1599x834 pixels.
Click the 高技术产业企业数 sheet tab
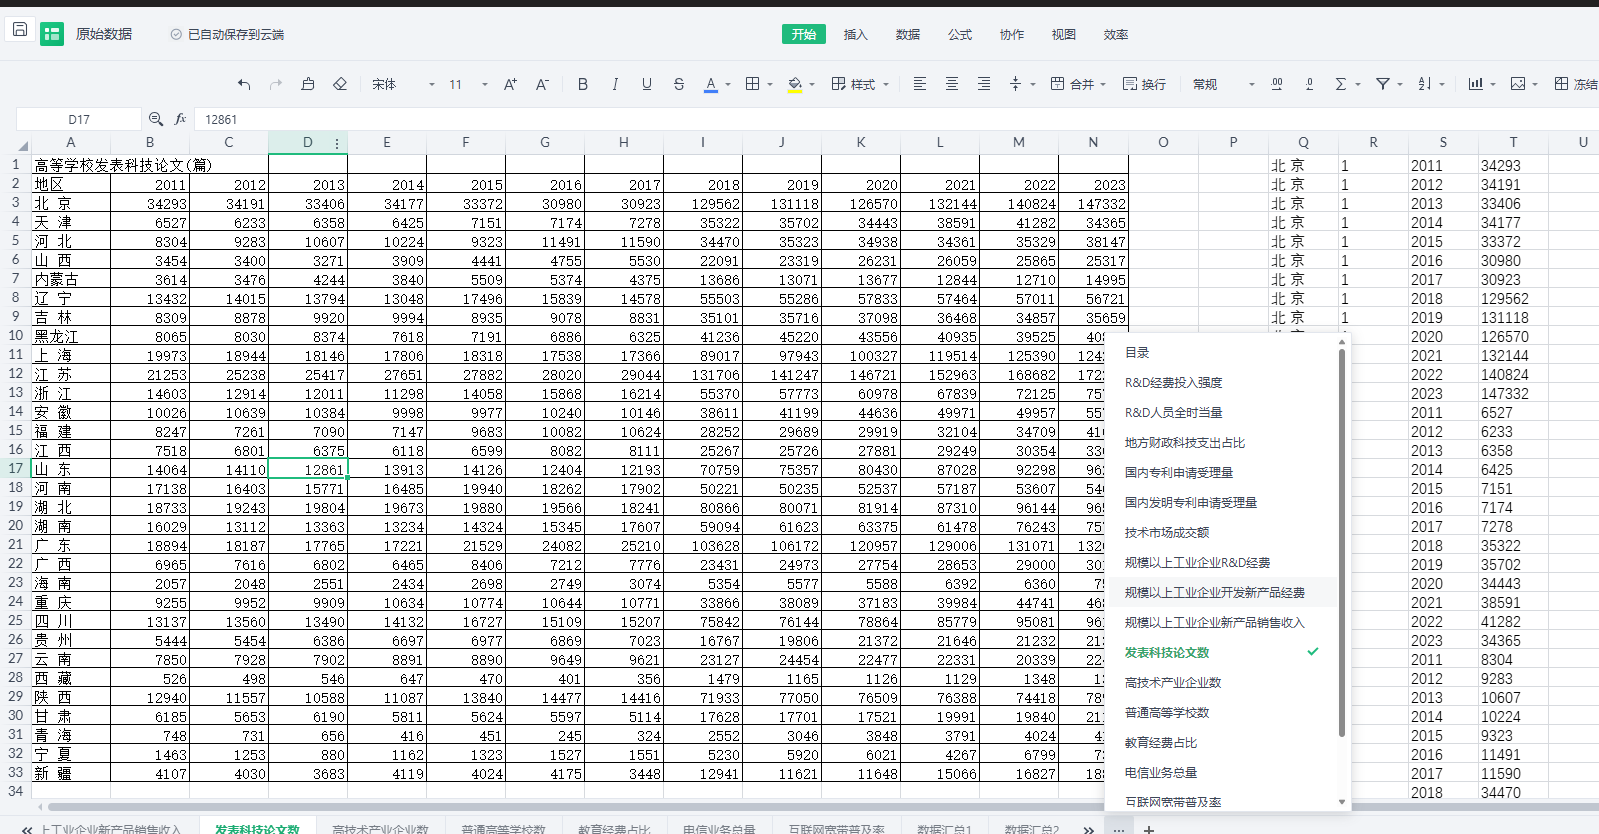click(x=380, y=828)
